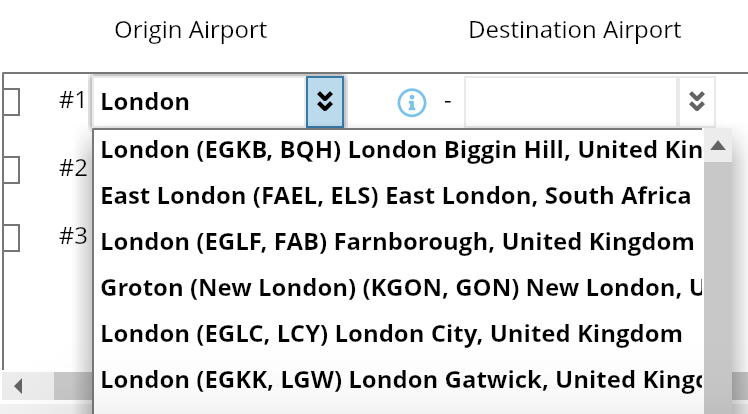
Task: Expand the Destination Airport dropdown arrow
Action: click(x=697, y=102)
